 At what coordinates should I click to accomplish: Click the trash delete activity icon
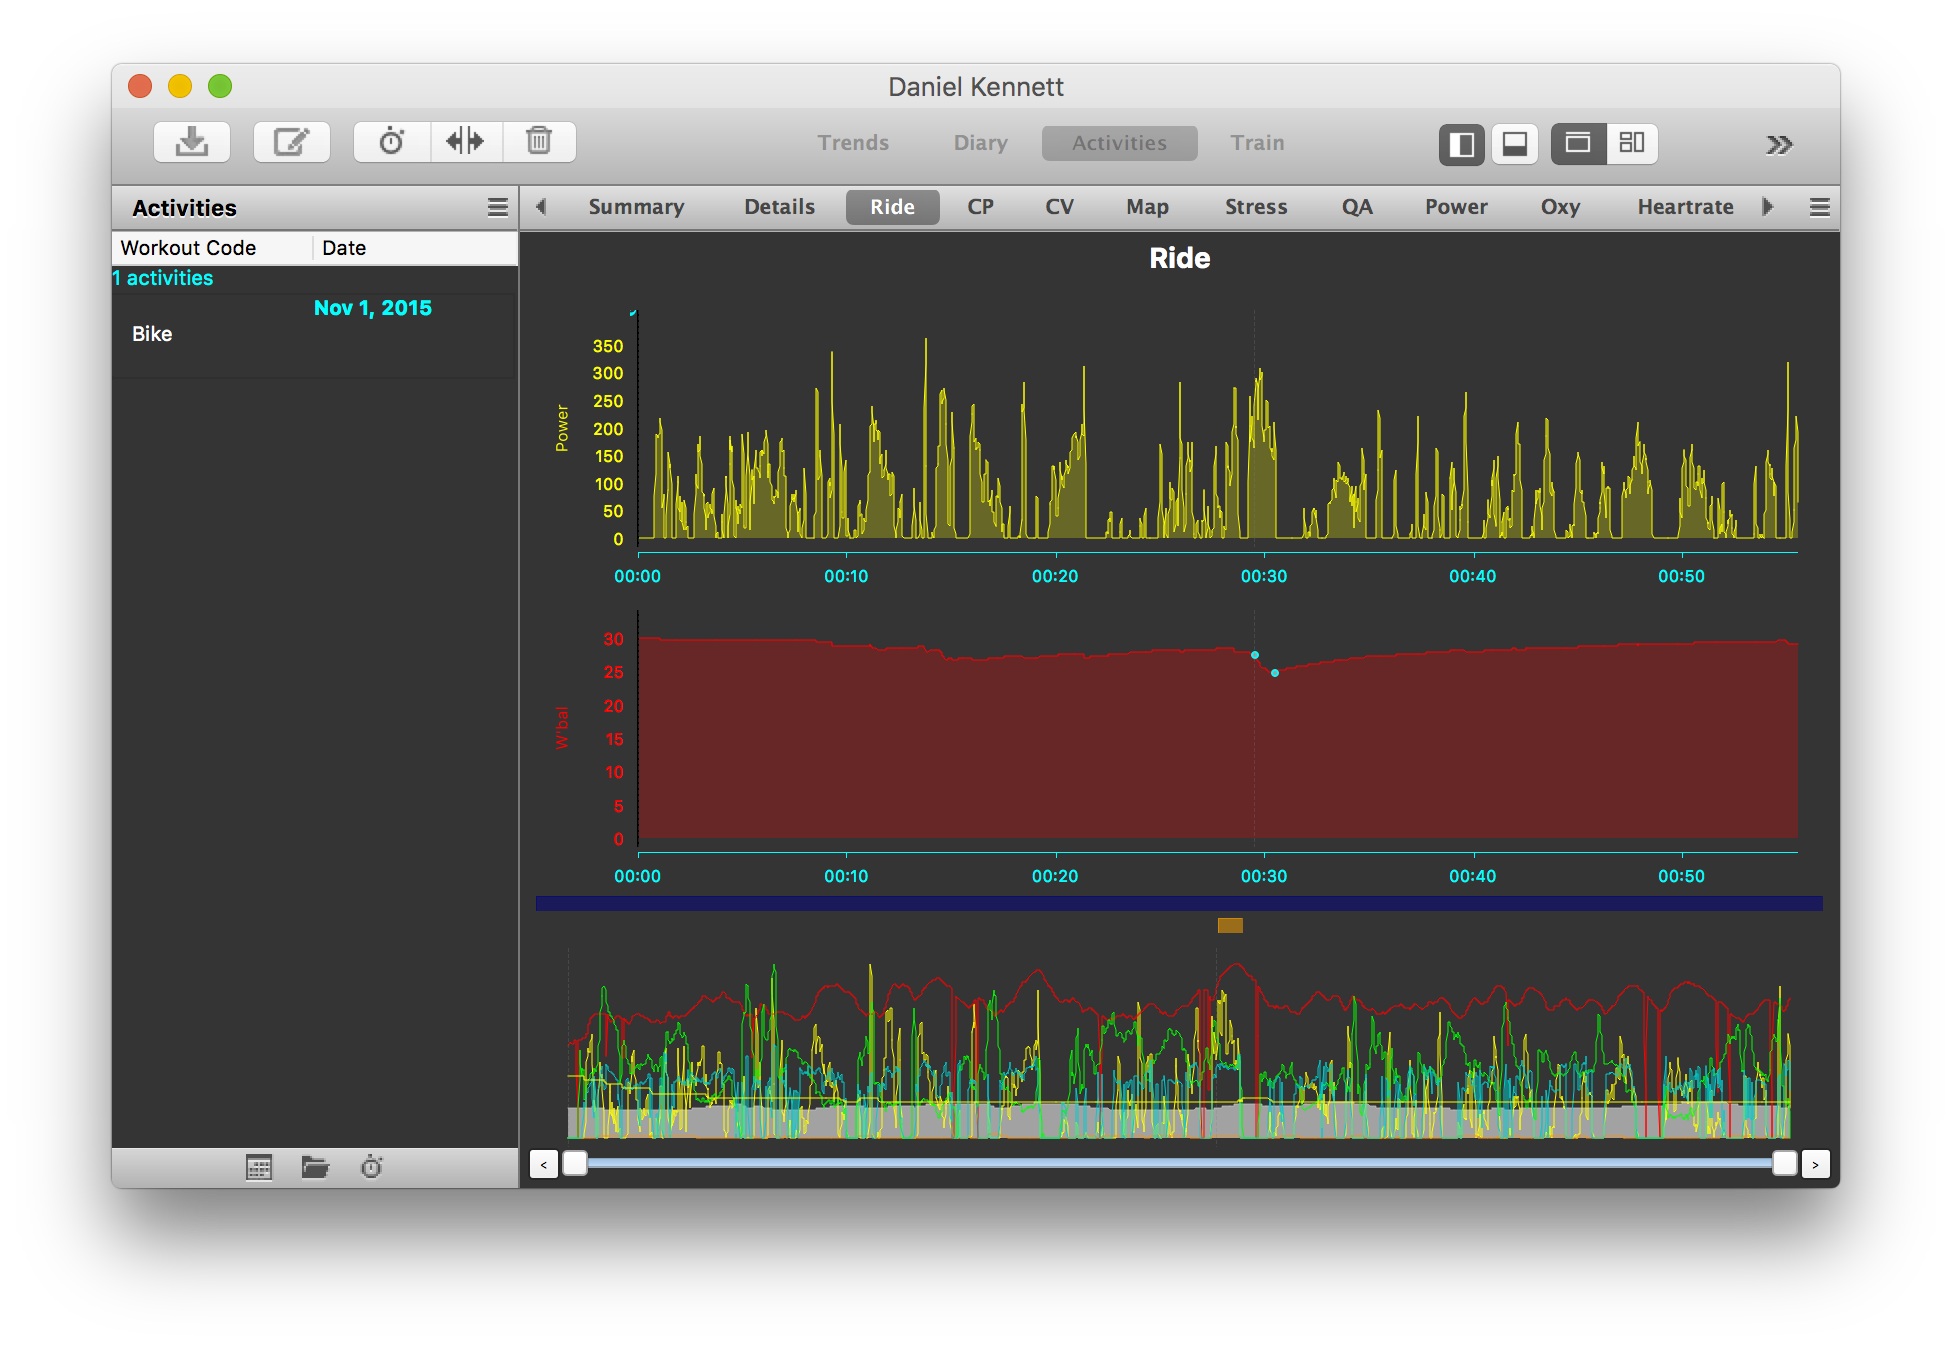click(x=539, y=142)
